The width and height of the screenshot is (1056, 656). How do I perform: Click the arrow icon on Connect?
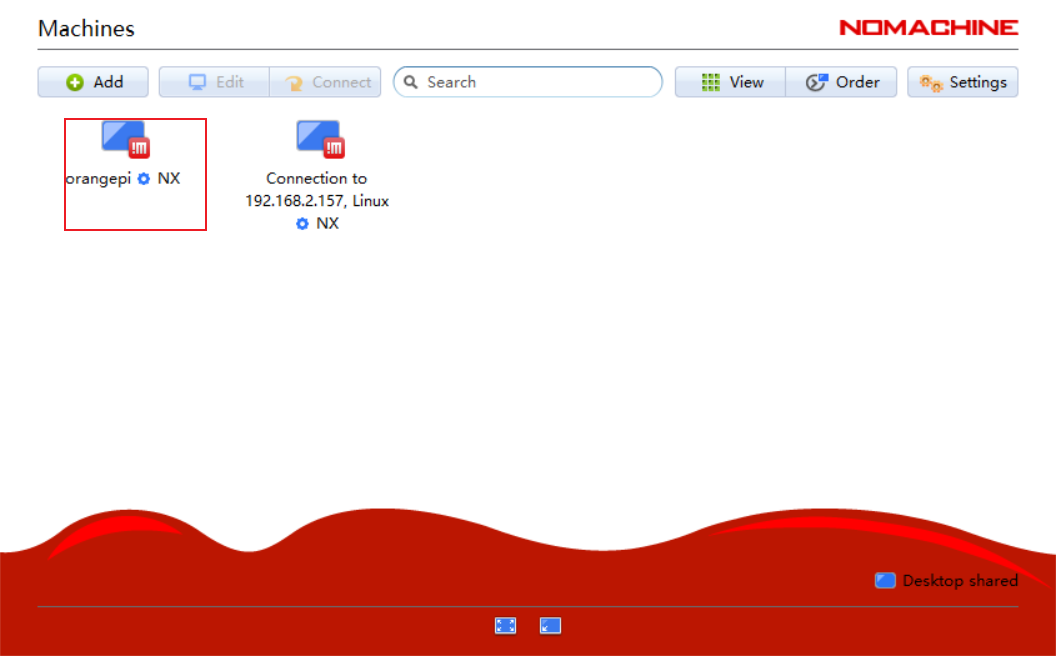pyautogui.click(x=294, y=83)
